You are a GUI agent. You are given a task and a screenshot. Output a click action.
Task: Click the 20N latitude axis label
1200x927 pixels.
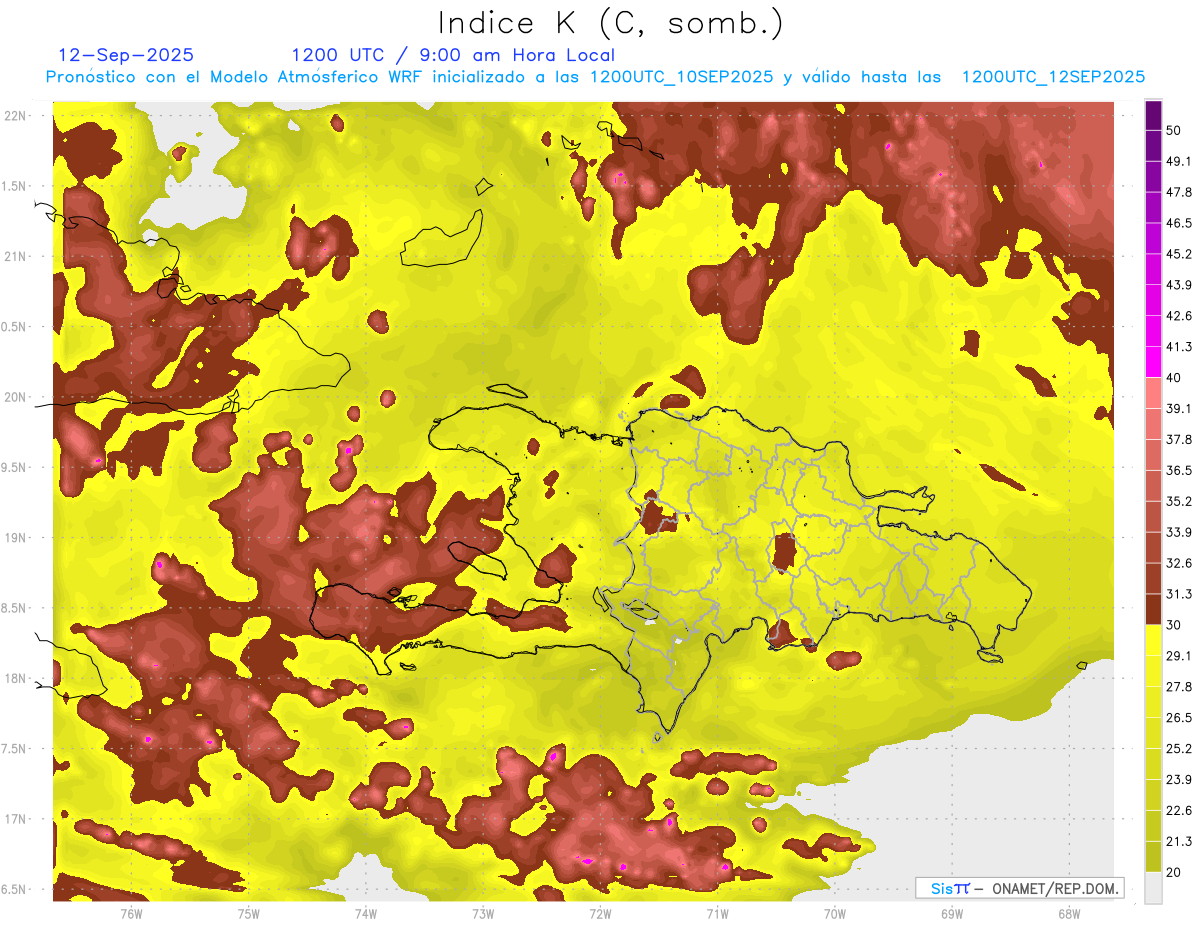[x=18, y=397]
